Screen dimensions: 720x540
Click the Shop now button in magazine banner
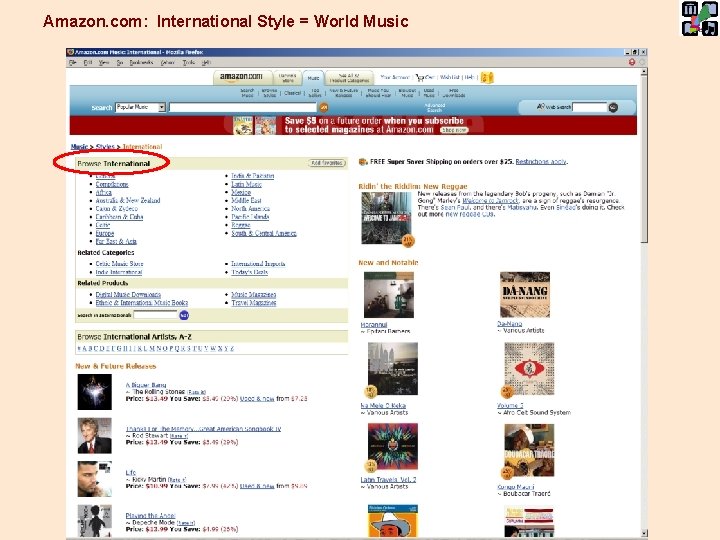pyautogui.click(x=454, y=130)
